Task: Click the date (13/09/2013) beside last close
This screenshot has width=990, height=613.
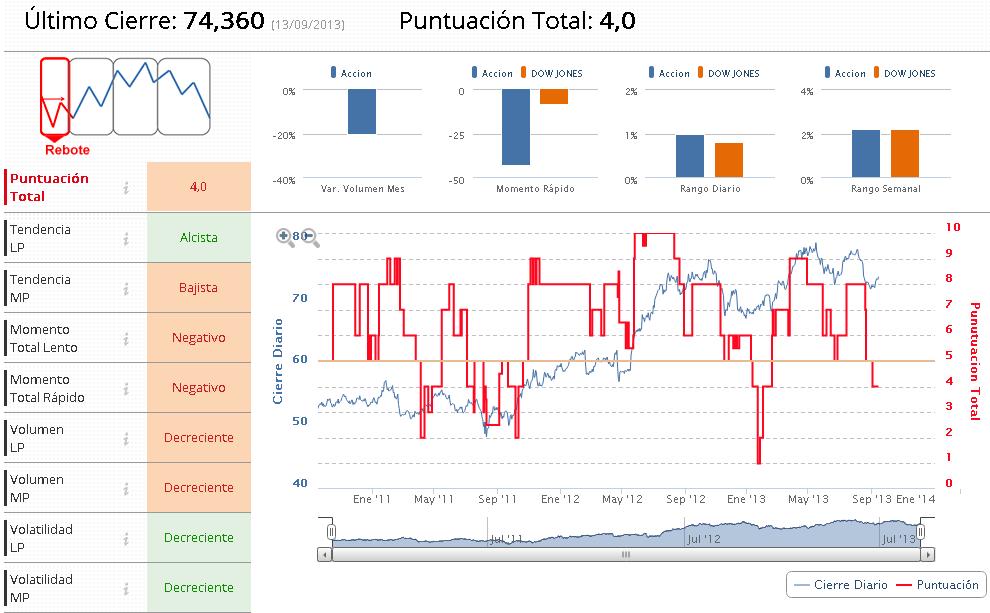Action: click(308, 25)
